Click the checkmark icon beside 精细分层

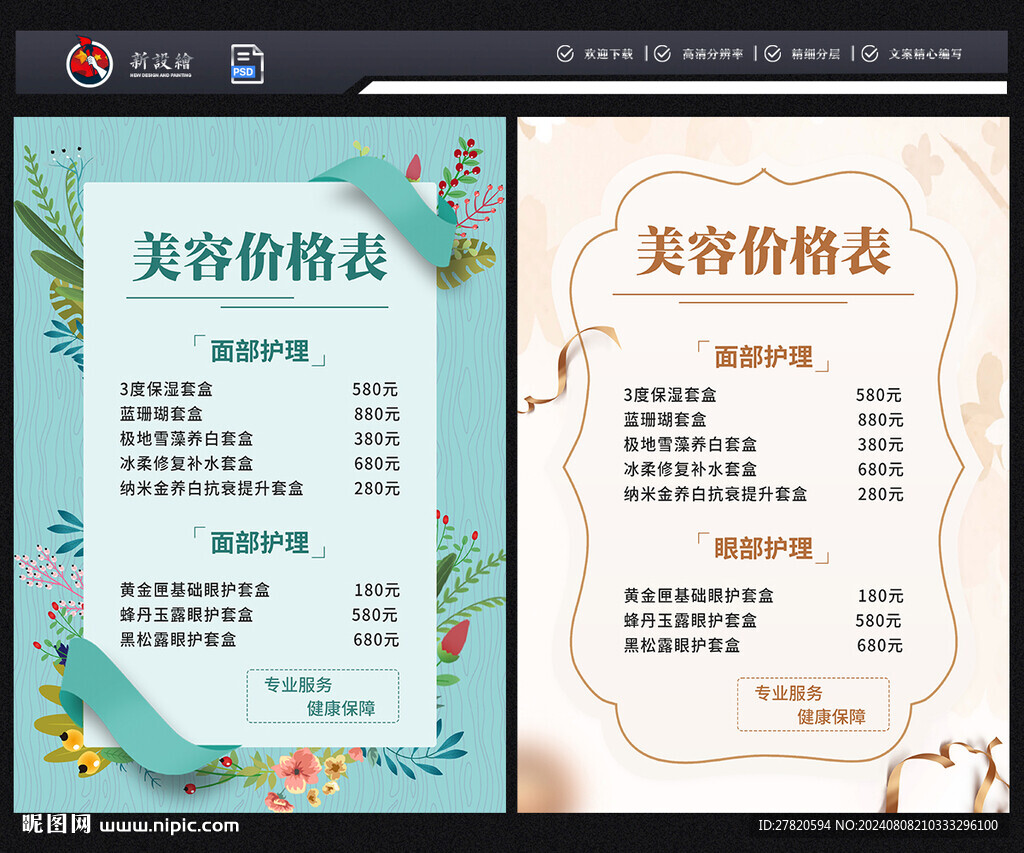[773, 54]
